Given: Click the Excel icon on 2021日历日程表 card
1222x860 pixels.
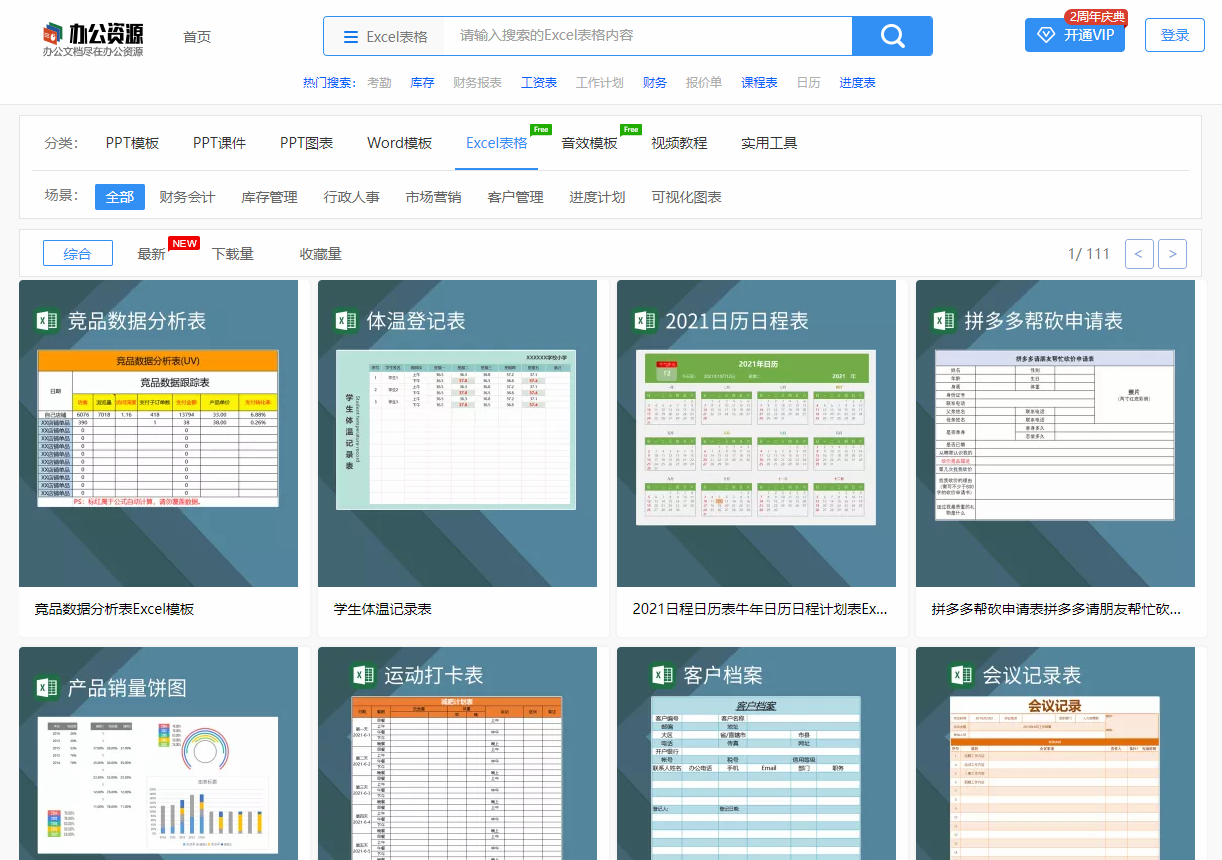Looking at the screenshot, I should pyautogui.click(x=644, y=320).
